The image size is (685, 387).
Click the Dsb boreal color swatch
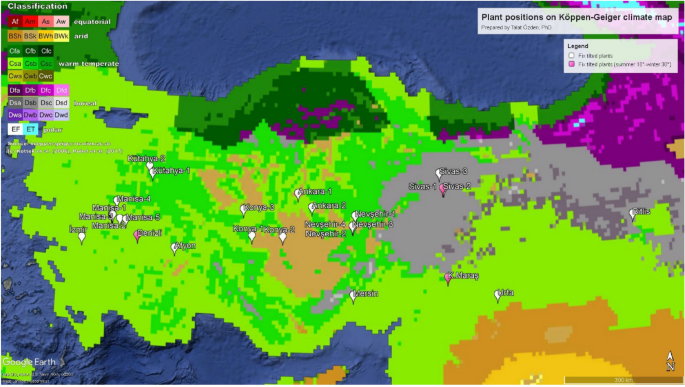tap(30, 103)
